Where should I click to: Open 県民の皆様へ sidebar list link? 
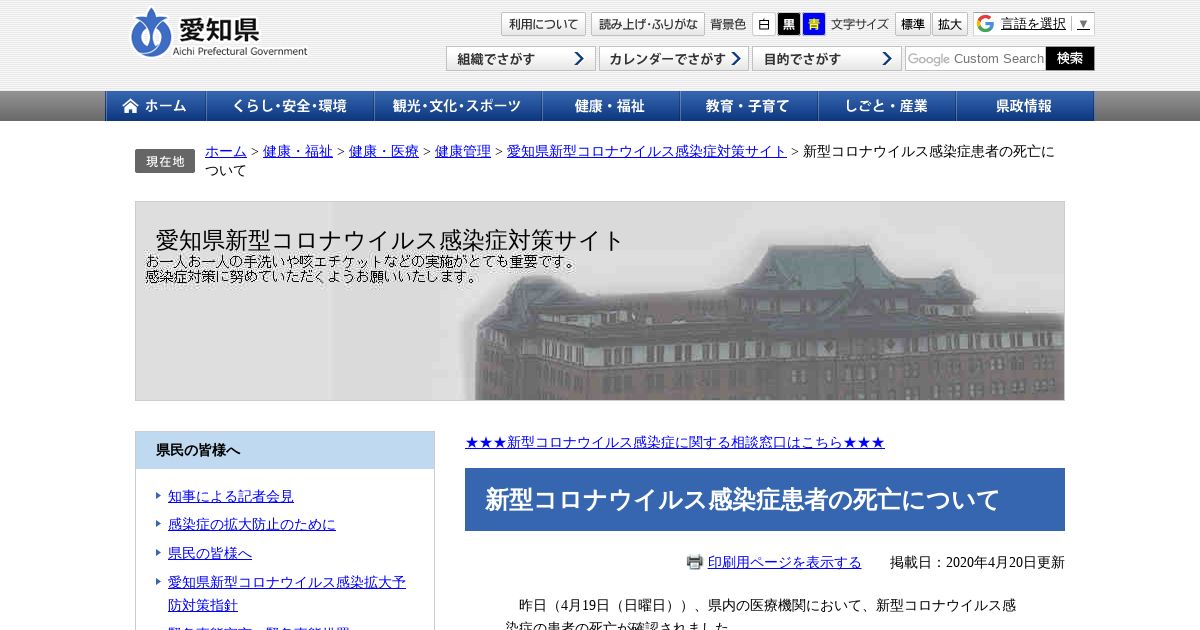click(210, 553)
